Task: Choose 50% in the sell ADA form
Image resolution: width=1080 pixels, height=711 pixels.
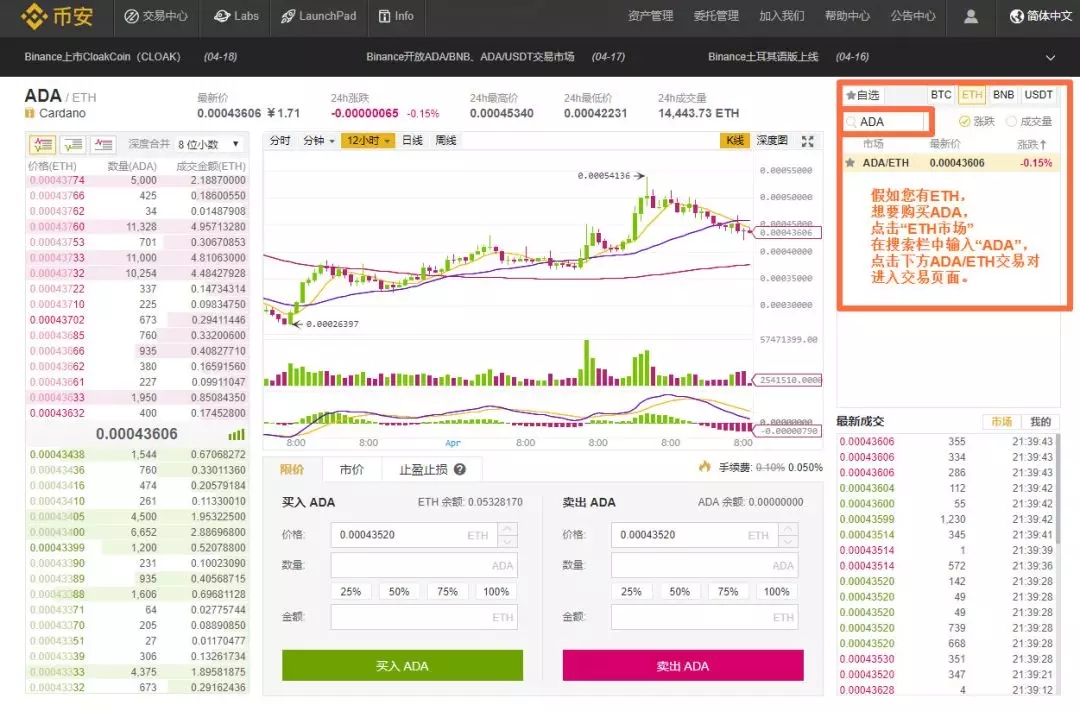Action: pos(679,592)
